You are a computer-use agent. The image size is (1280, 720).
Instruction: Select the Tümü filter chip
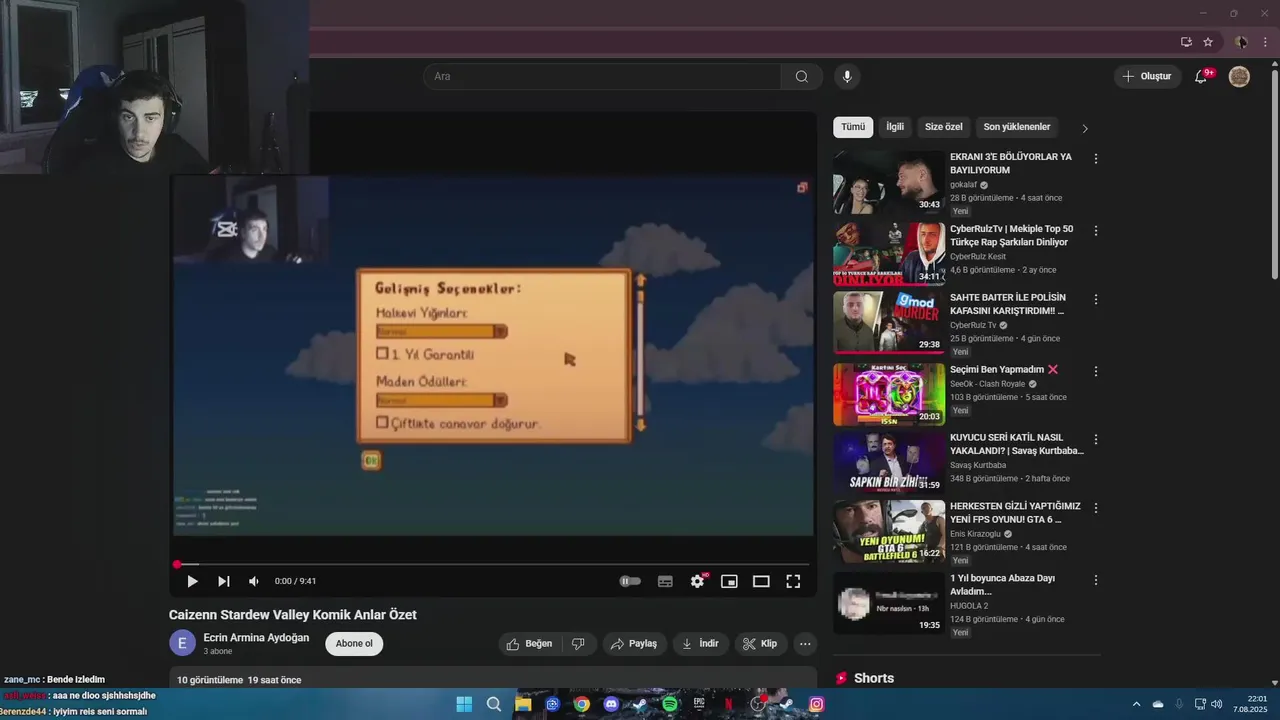click(x=853, y=127)
